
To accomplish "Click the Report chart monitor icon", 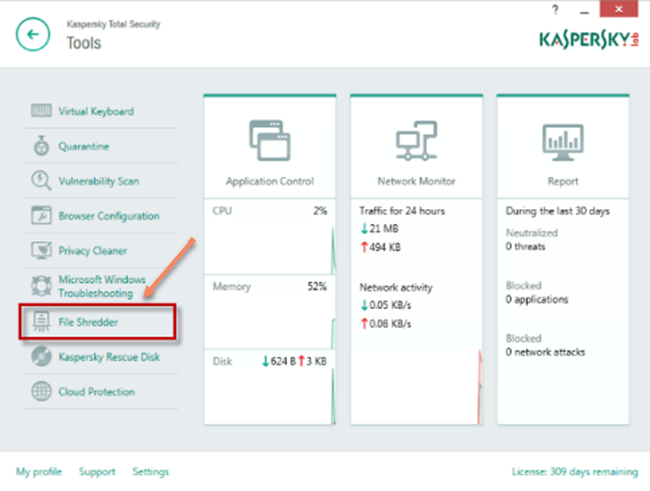I will click(563, 142).
